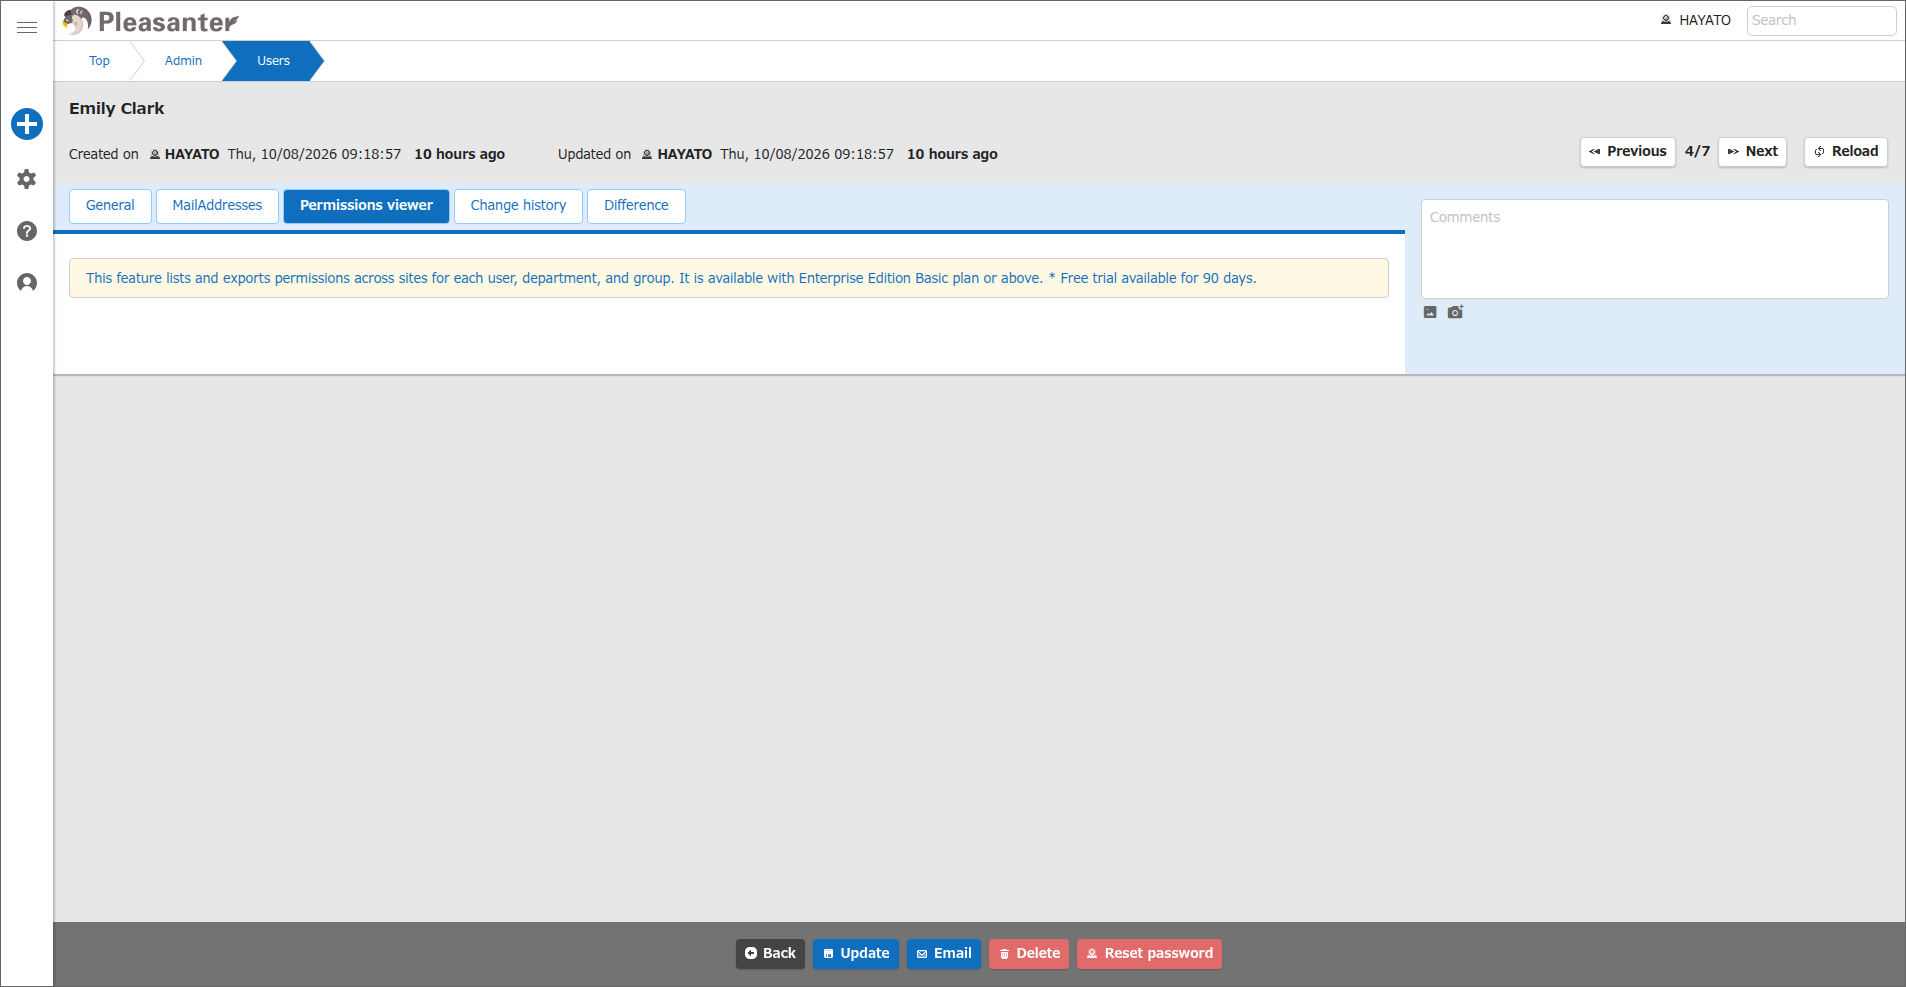Viewport: 1906px width, 987px height.
Task: Open the Change history tab
Action: pyautogui.click(x=518, y=206)
